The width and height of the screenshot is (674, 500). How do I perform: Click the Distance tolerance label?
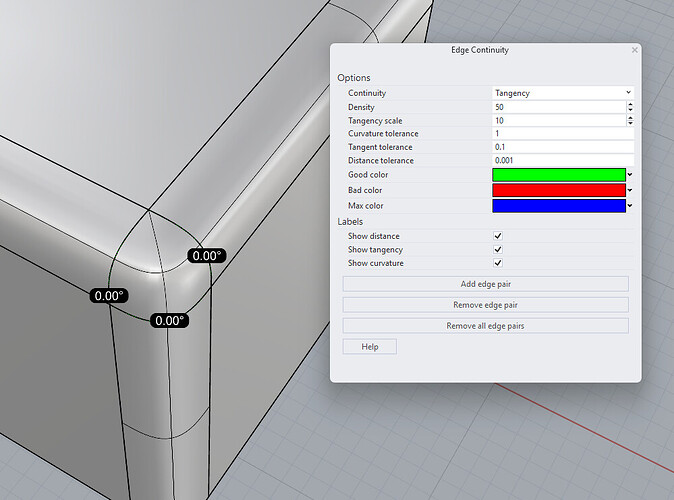click(381, 160)
